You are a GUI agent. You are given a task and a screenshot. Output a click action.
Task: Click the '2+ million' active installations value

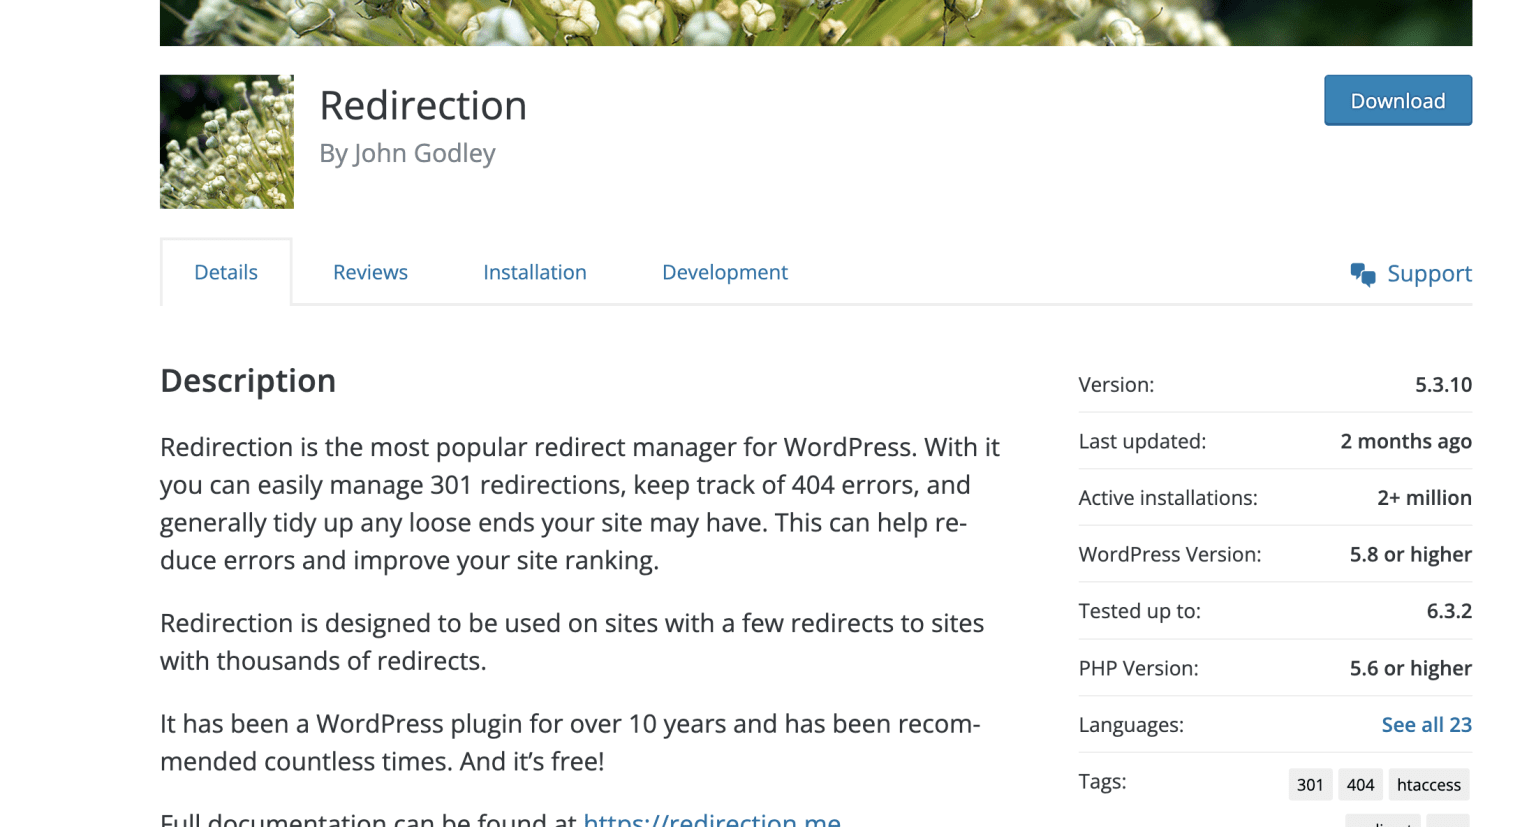[1424, 497]
